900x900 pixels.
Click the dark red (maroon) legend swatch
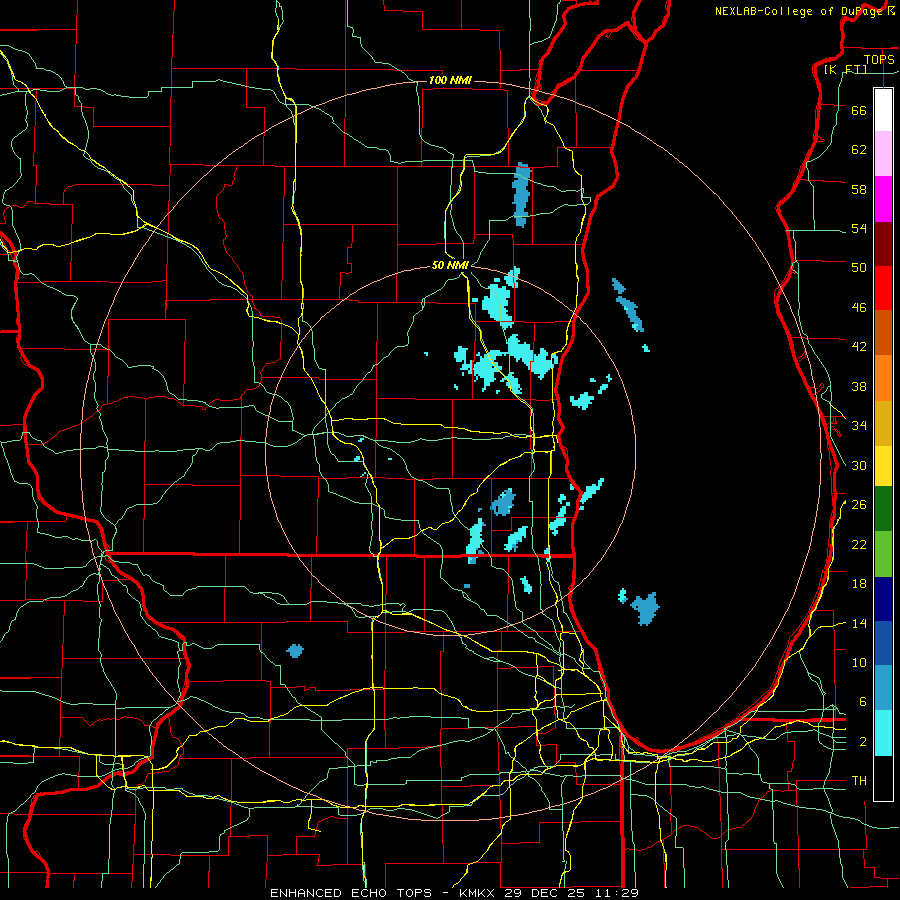click(x=883, y=244)
